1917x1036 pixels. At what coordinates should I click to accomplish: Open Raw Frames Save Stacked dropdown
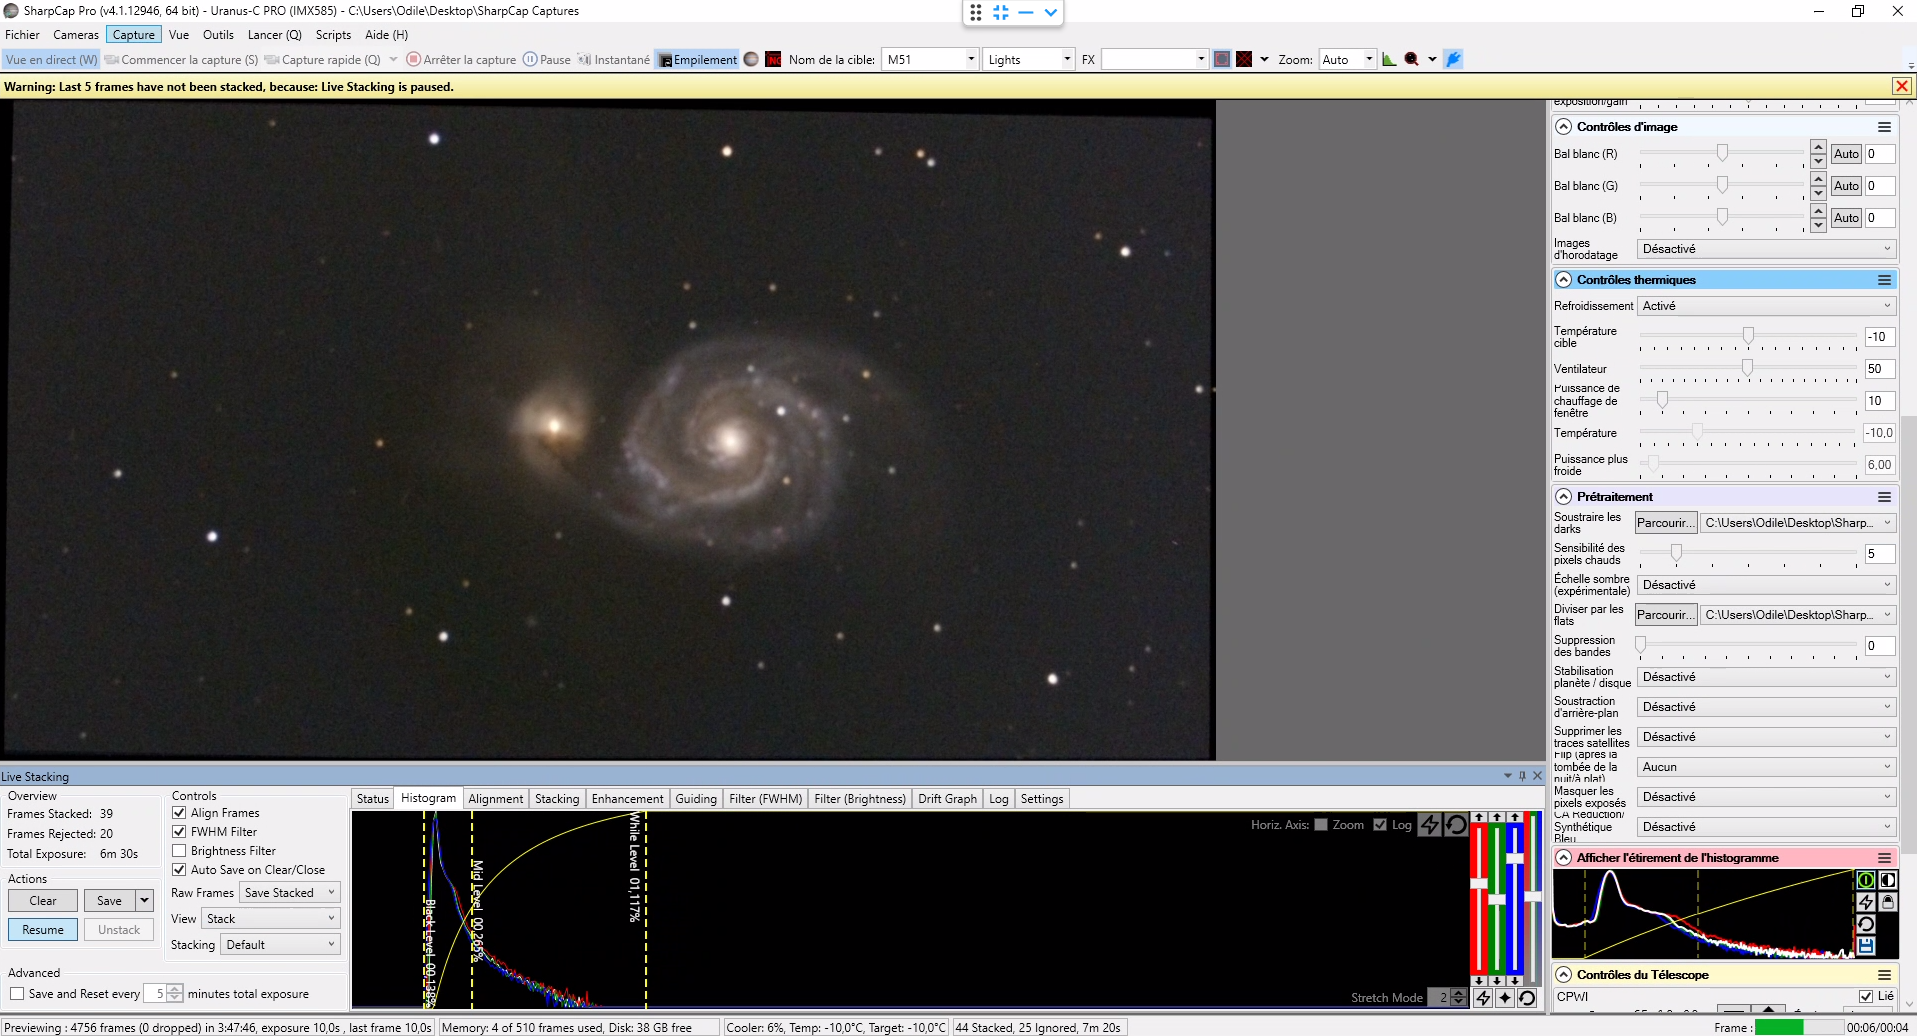click(290, 893)
